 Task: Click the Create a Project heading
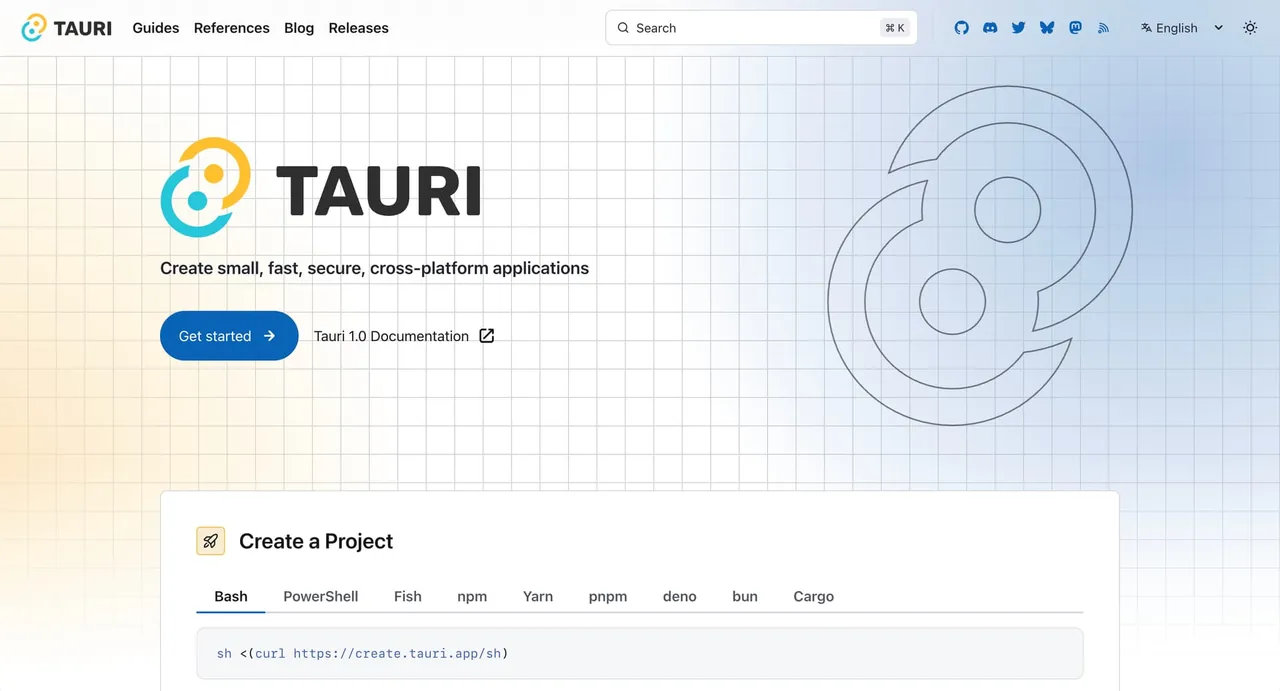316,541
